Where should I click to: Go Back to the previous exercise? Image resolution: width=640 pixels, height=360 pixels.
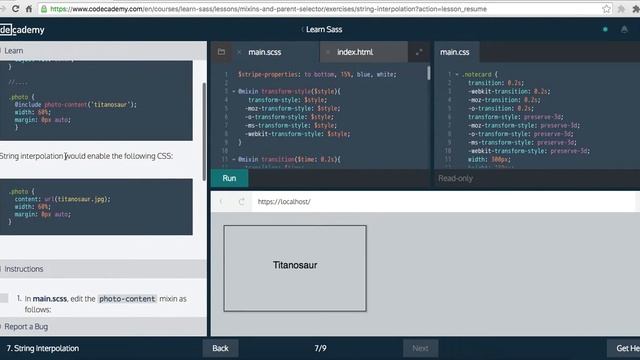220,348
